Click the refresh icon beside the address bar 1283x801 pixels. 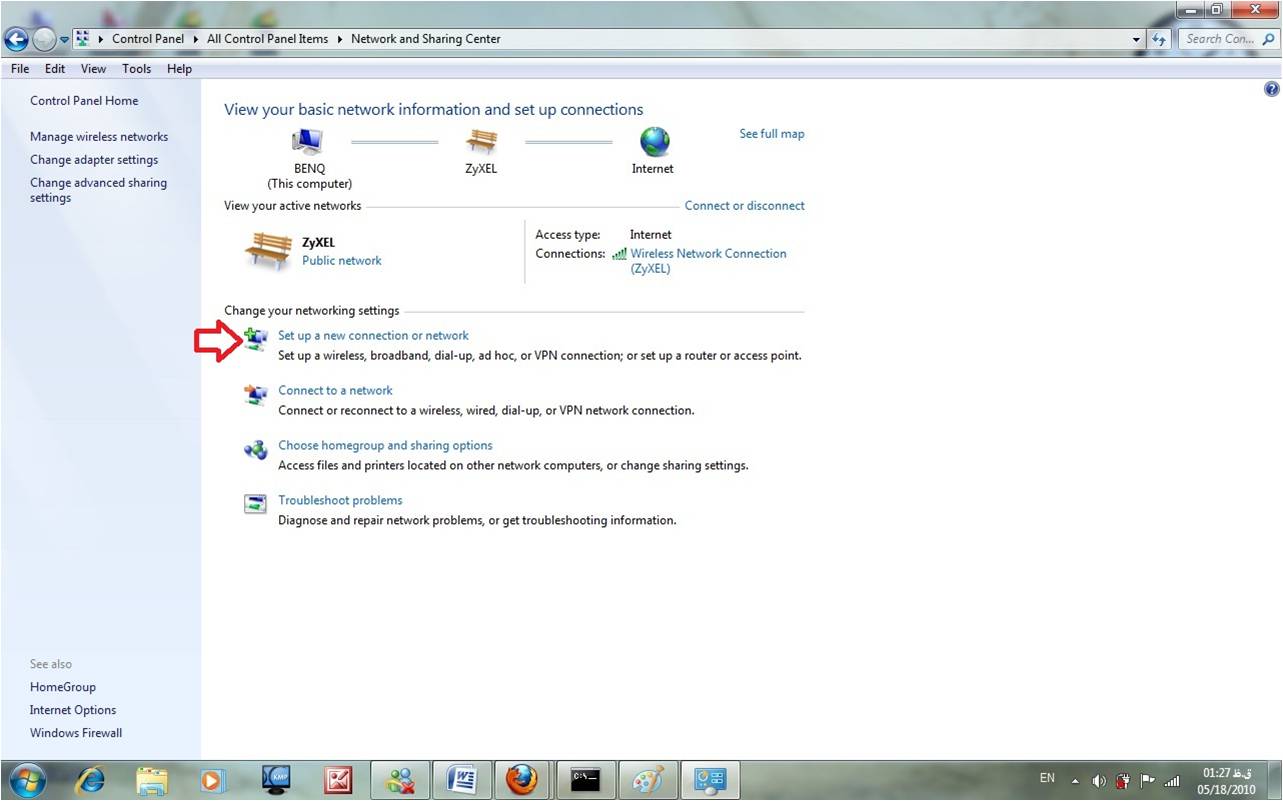[x=1160, y=39]
